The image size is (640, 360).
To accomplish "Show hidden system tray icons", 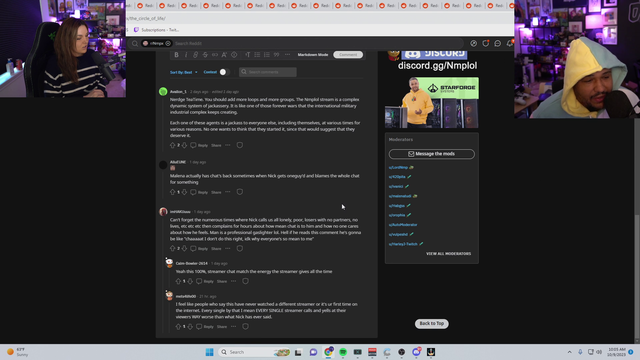I will coord(569,352).
